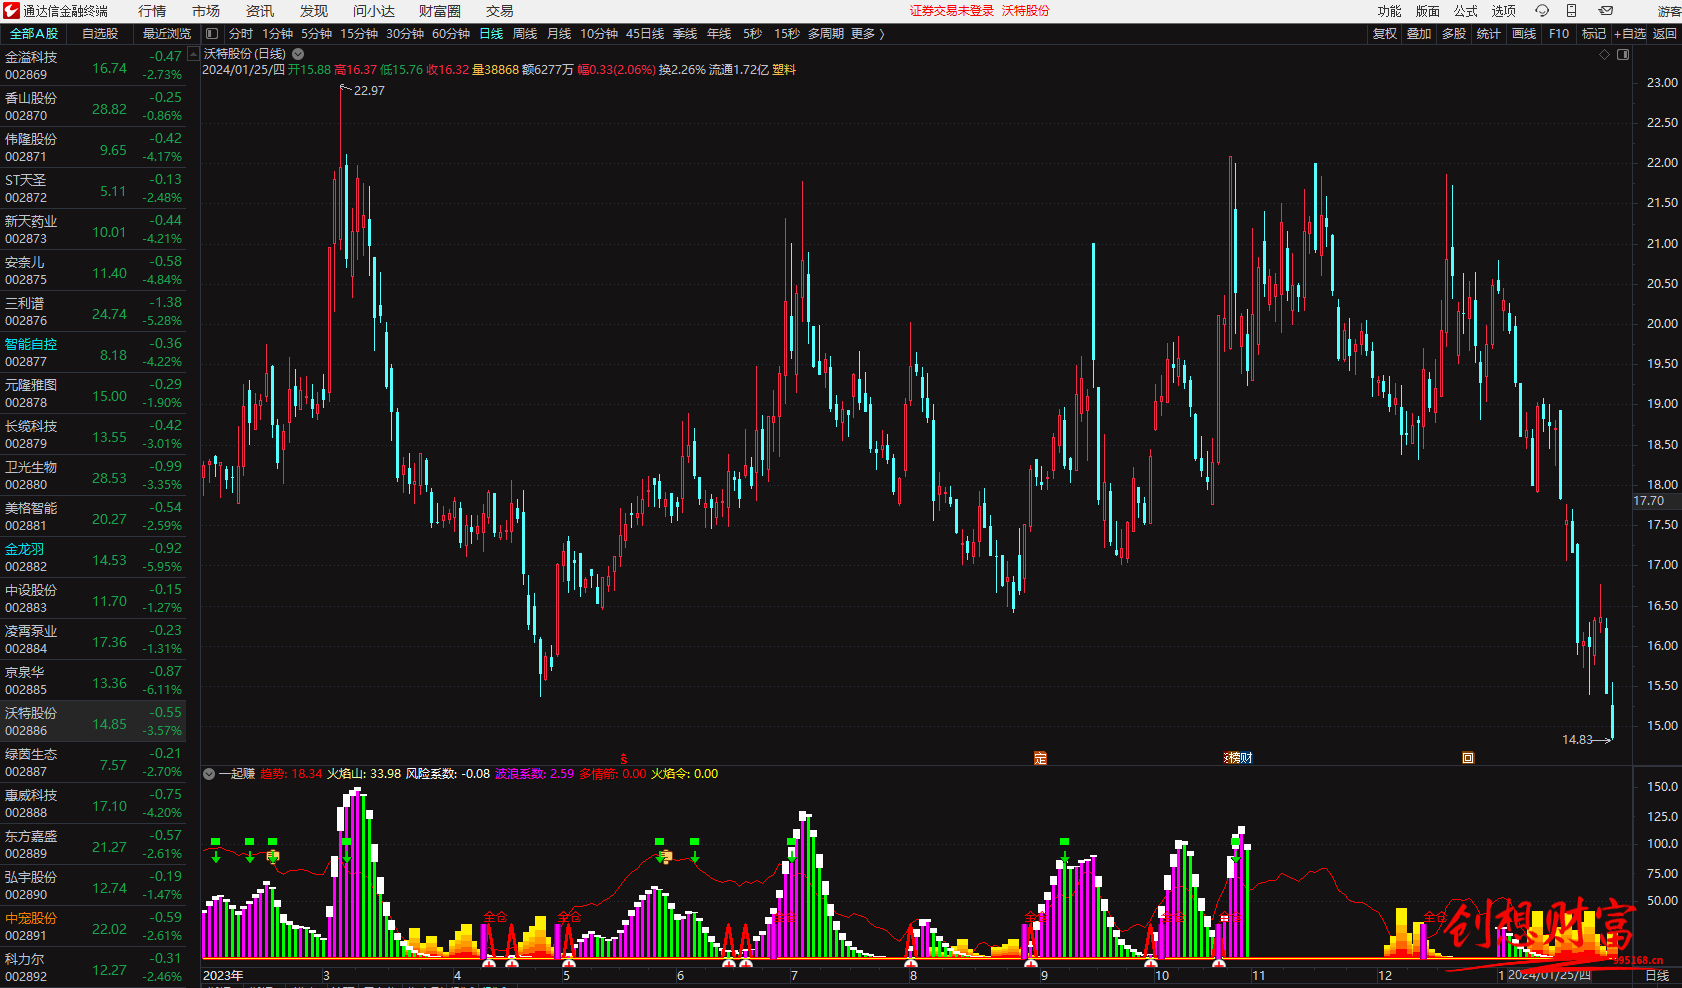This screenshot has height=988, width=1682.
Task: Click the 回 marker icon on timeline
Action: click(1468, 758)
